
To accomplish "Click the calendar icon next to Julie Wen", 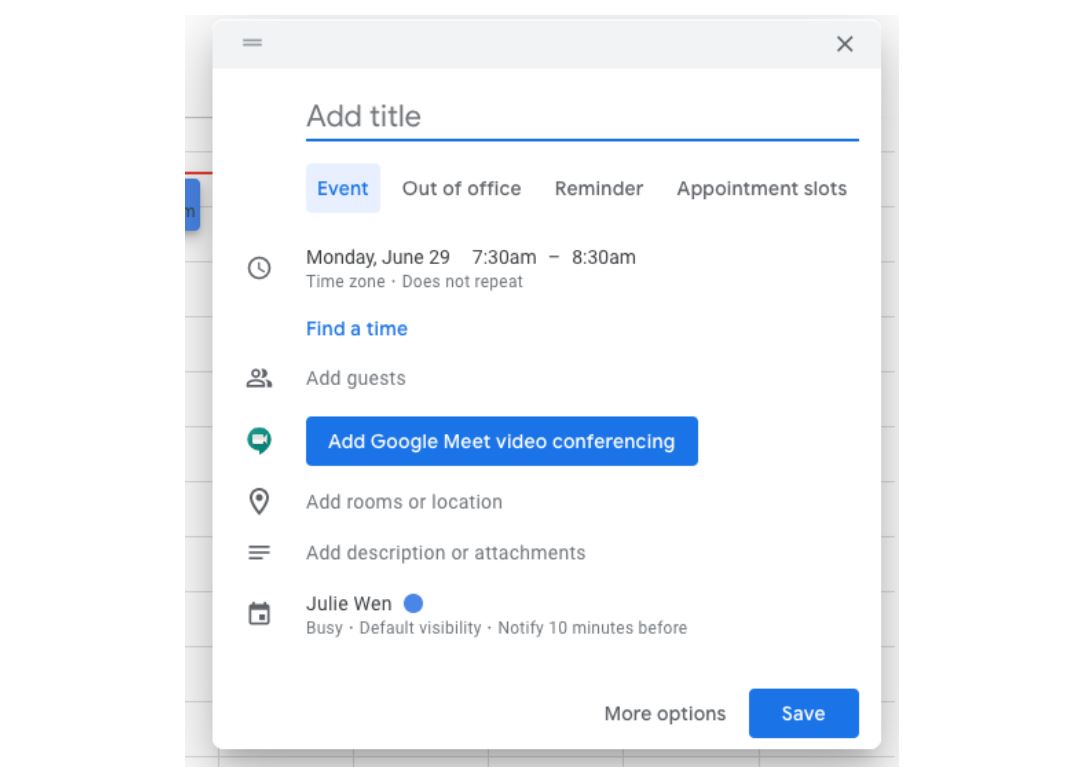I will 259,615.
